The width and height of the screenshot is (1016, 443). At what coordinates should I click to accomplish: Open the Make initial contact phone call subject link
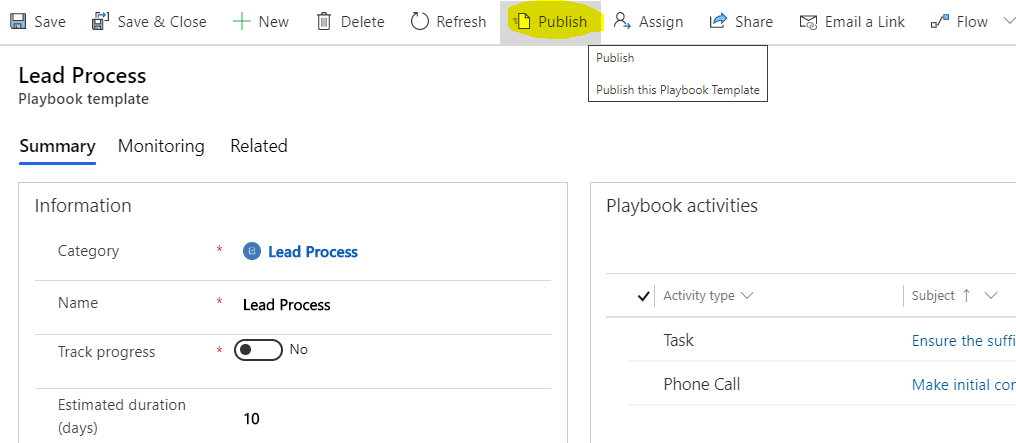[963, 385]
